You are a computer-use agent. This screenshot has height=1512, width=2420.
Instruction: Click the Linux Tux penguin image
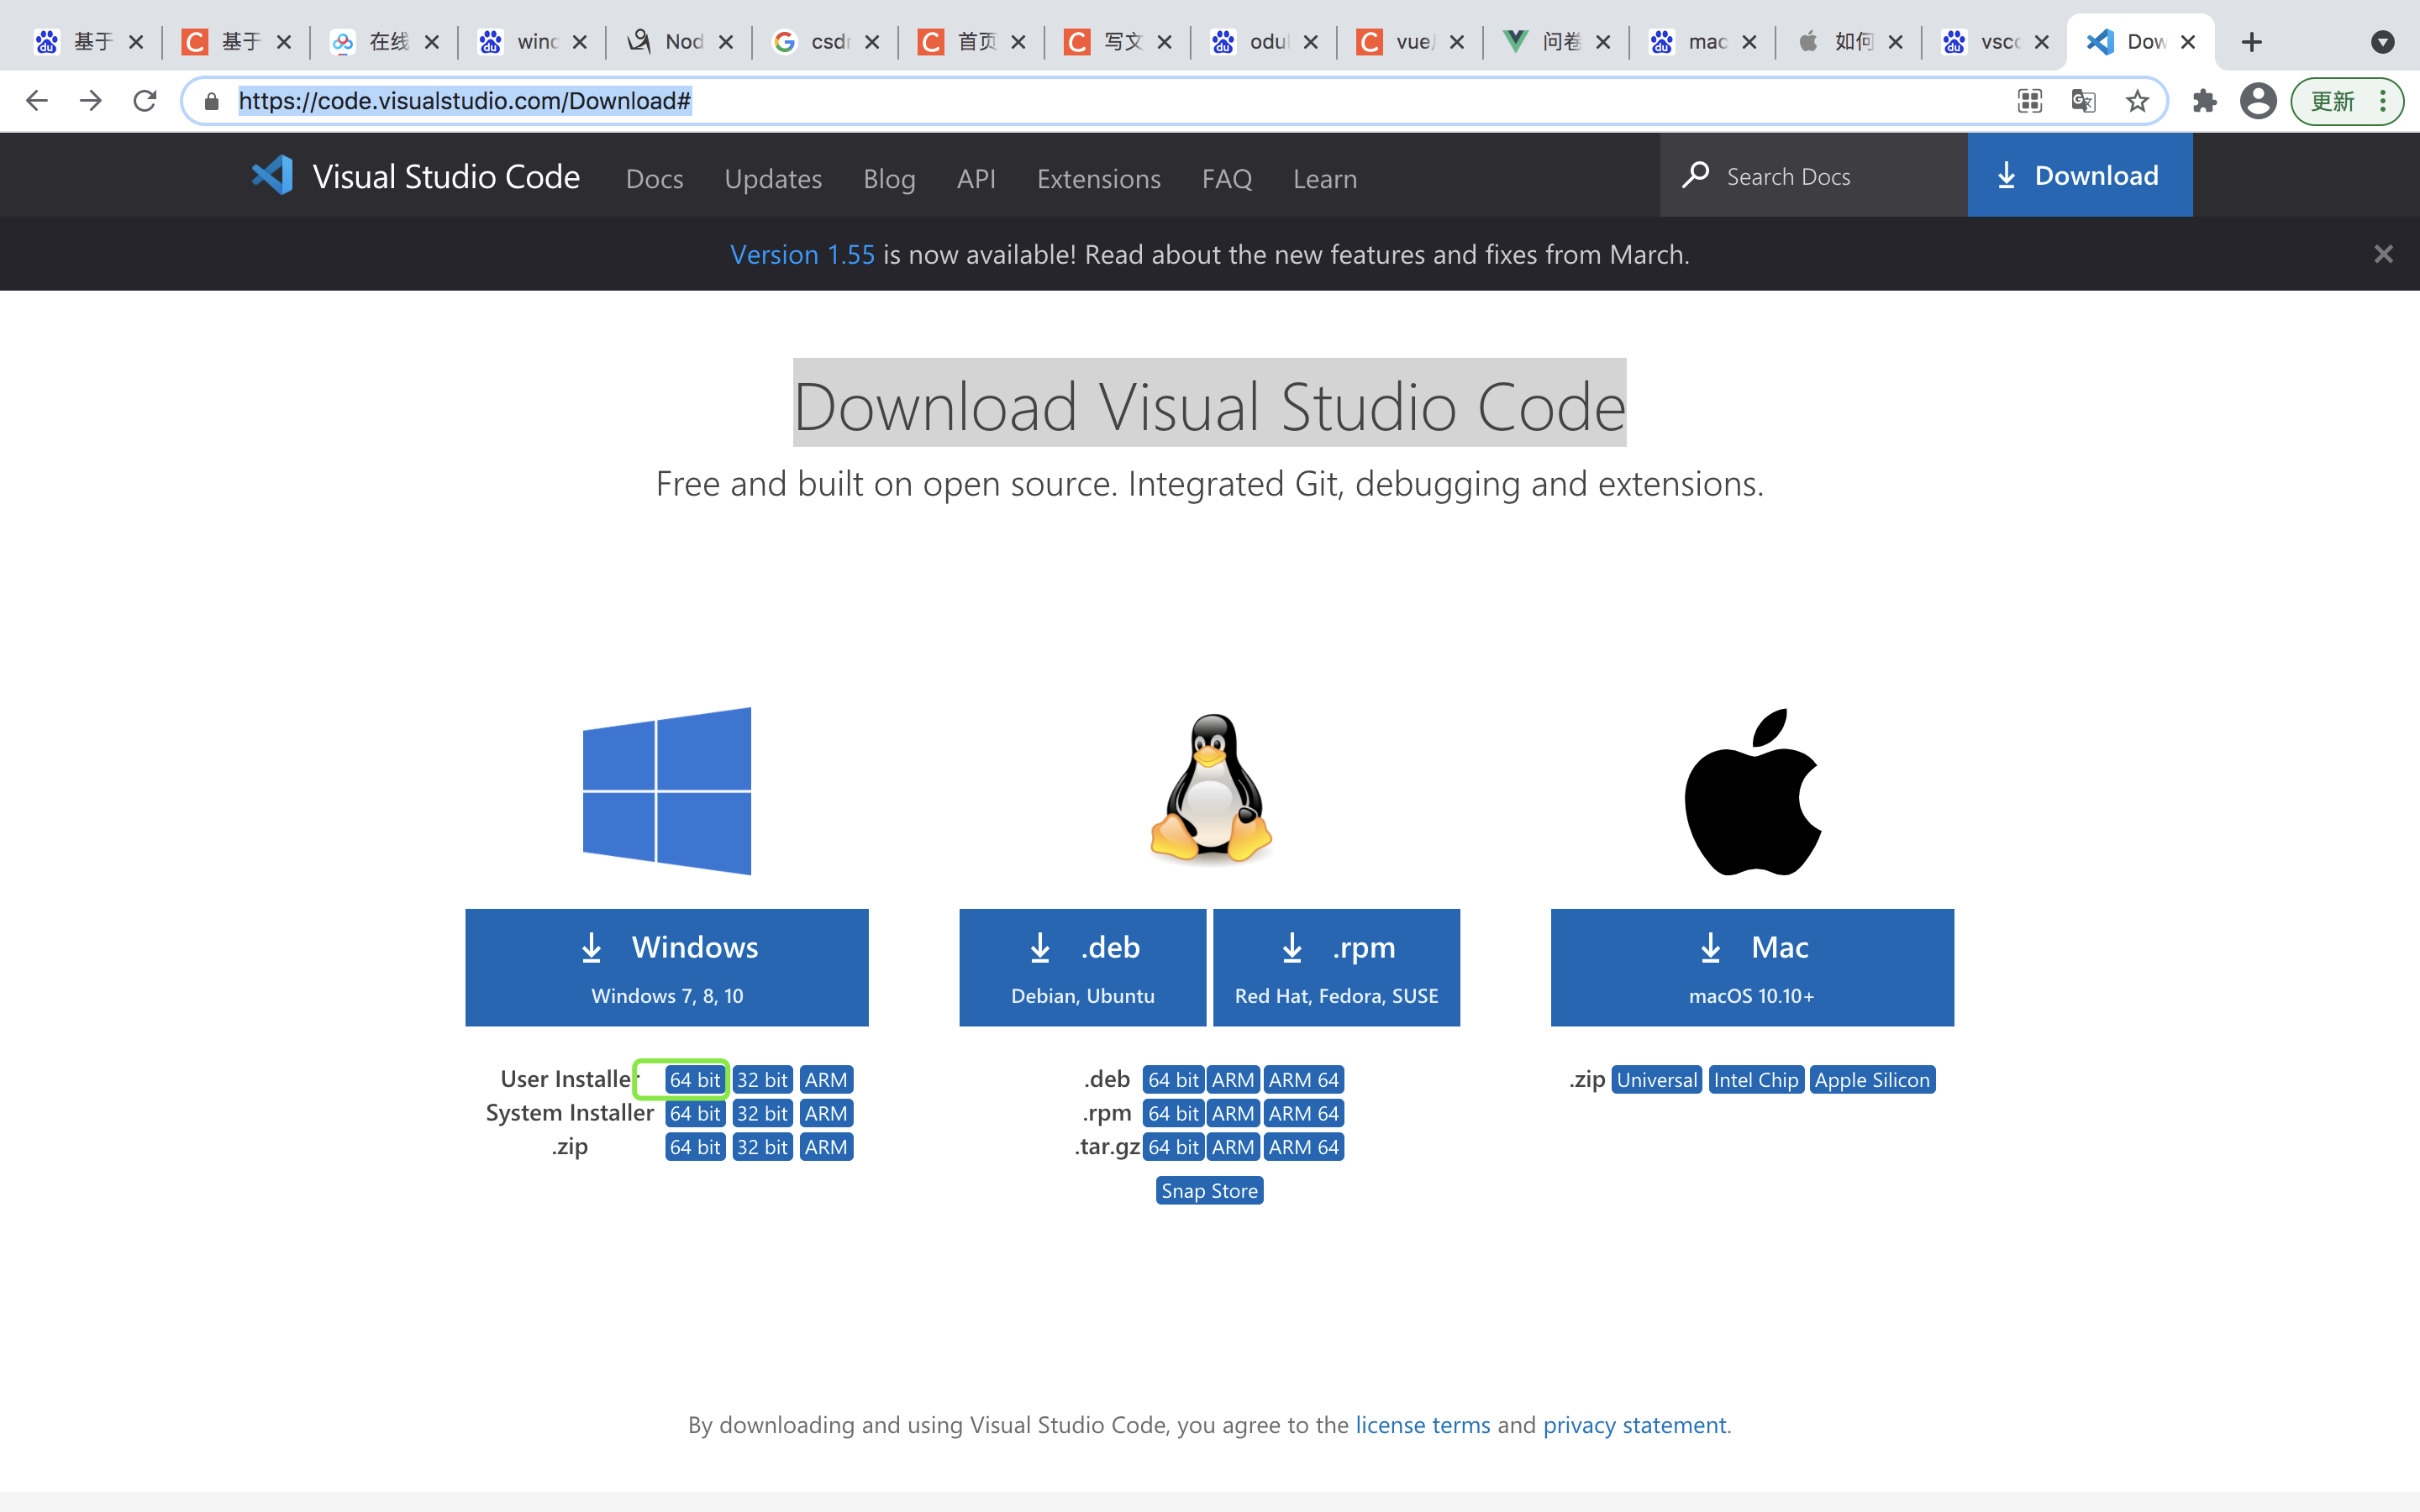click(x=1211, y=788)
